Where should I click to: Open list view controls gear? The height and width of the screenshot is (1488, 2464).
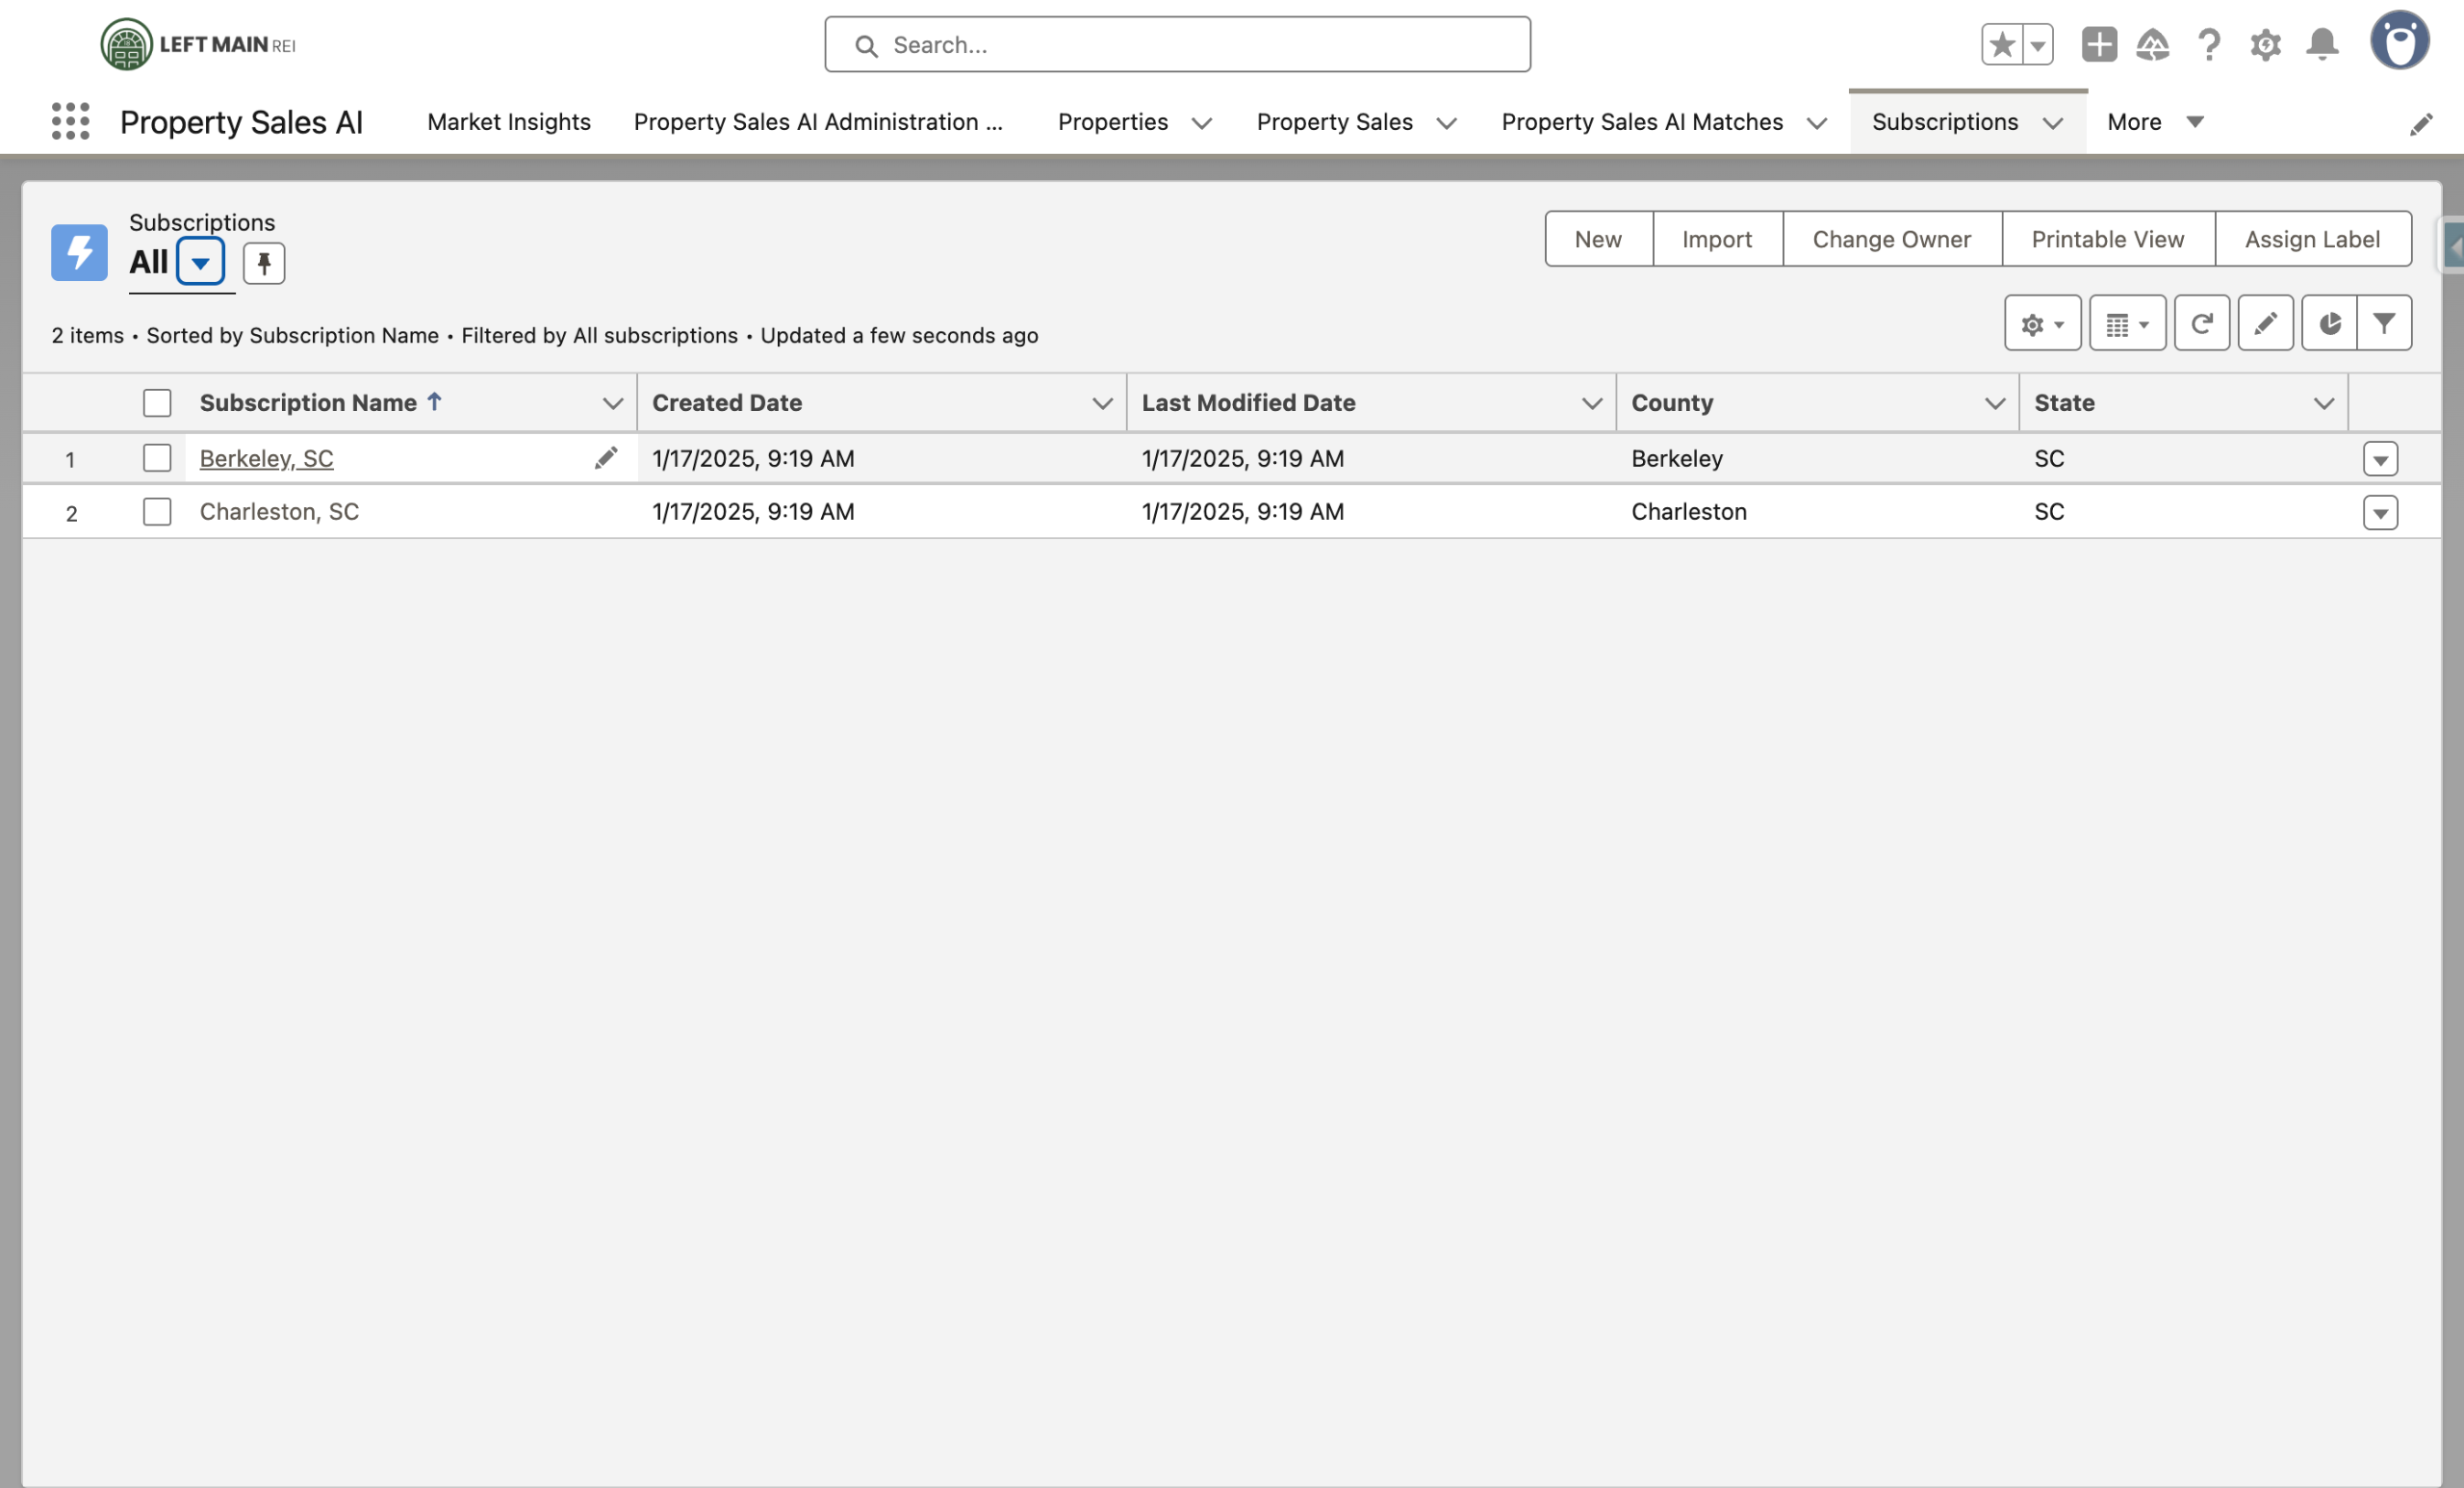(2041, 323)
